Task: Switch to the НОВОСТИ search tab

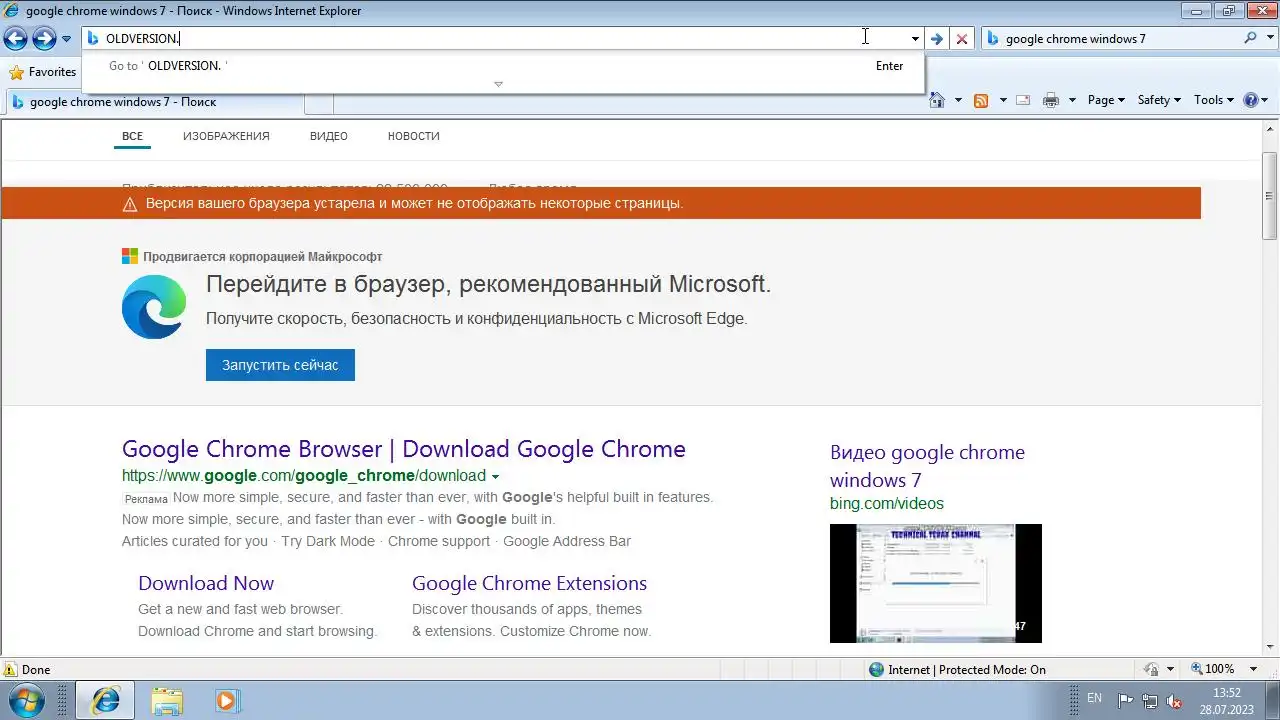Action: (414, 136)
